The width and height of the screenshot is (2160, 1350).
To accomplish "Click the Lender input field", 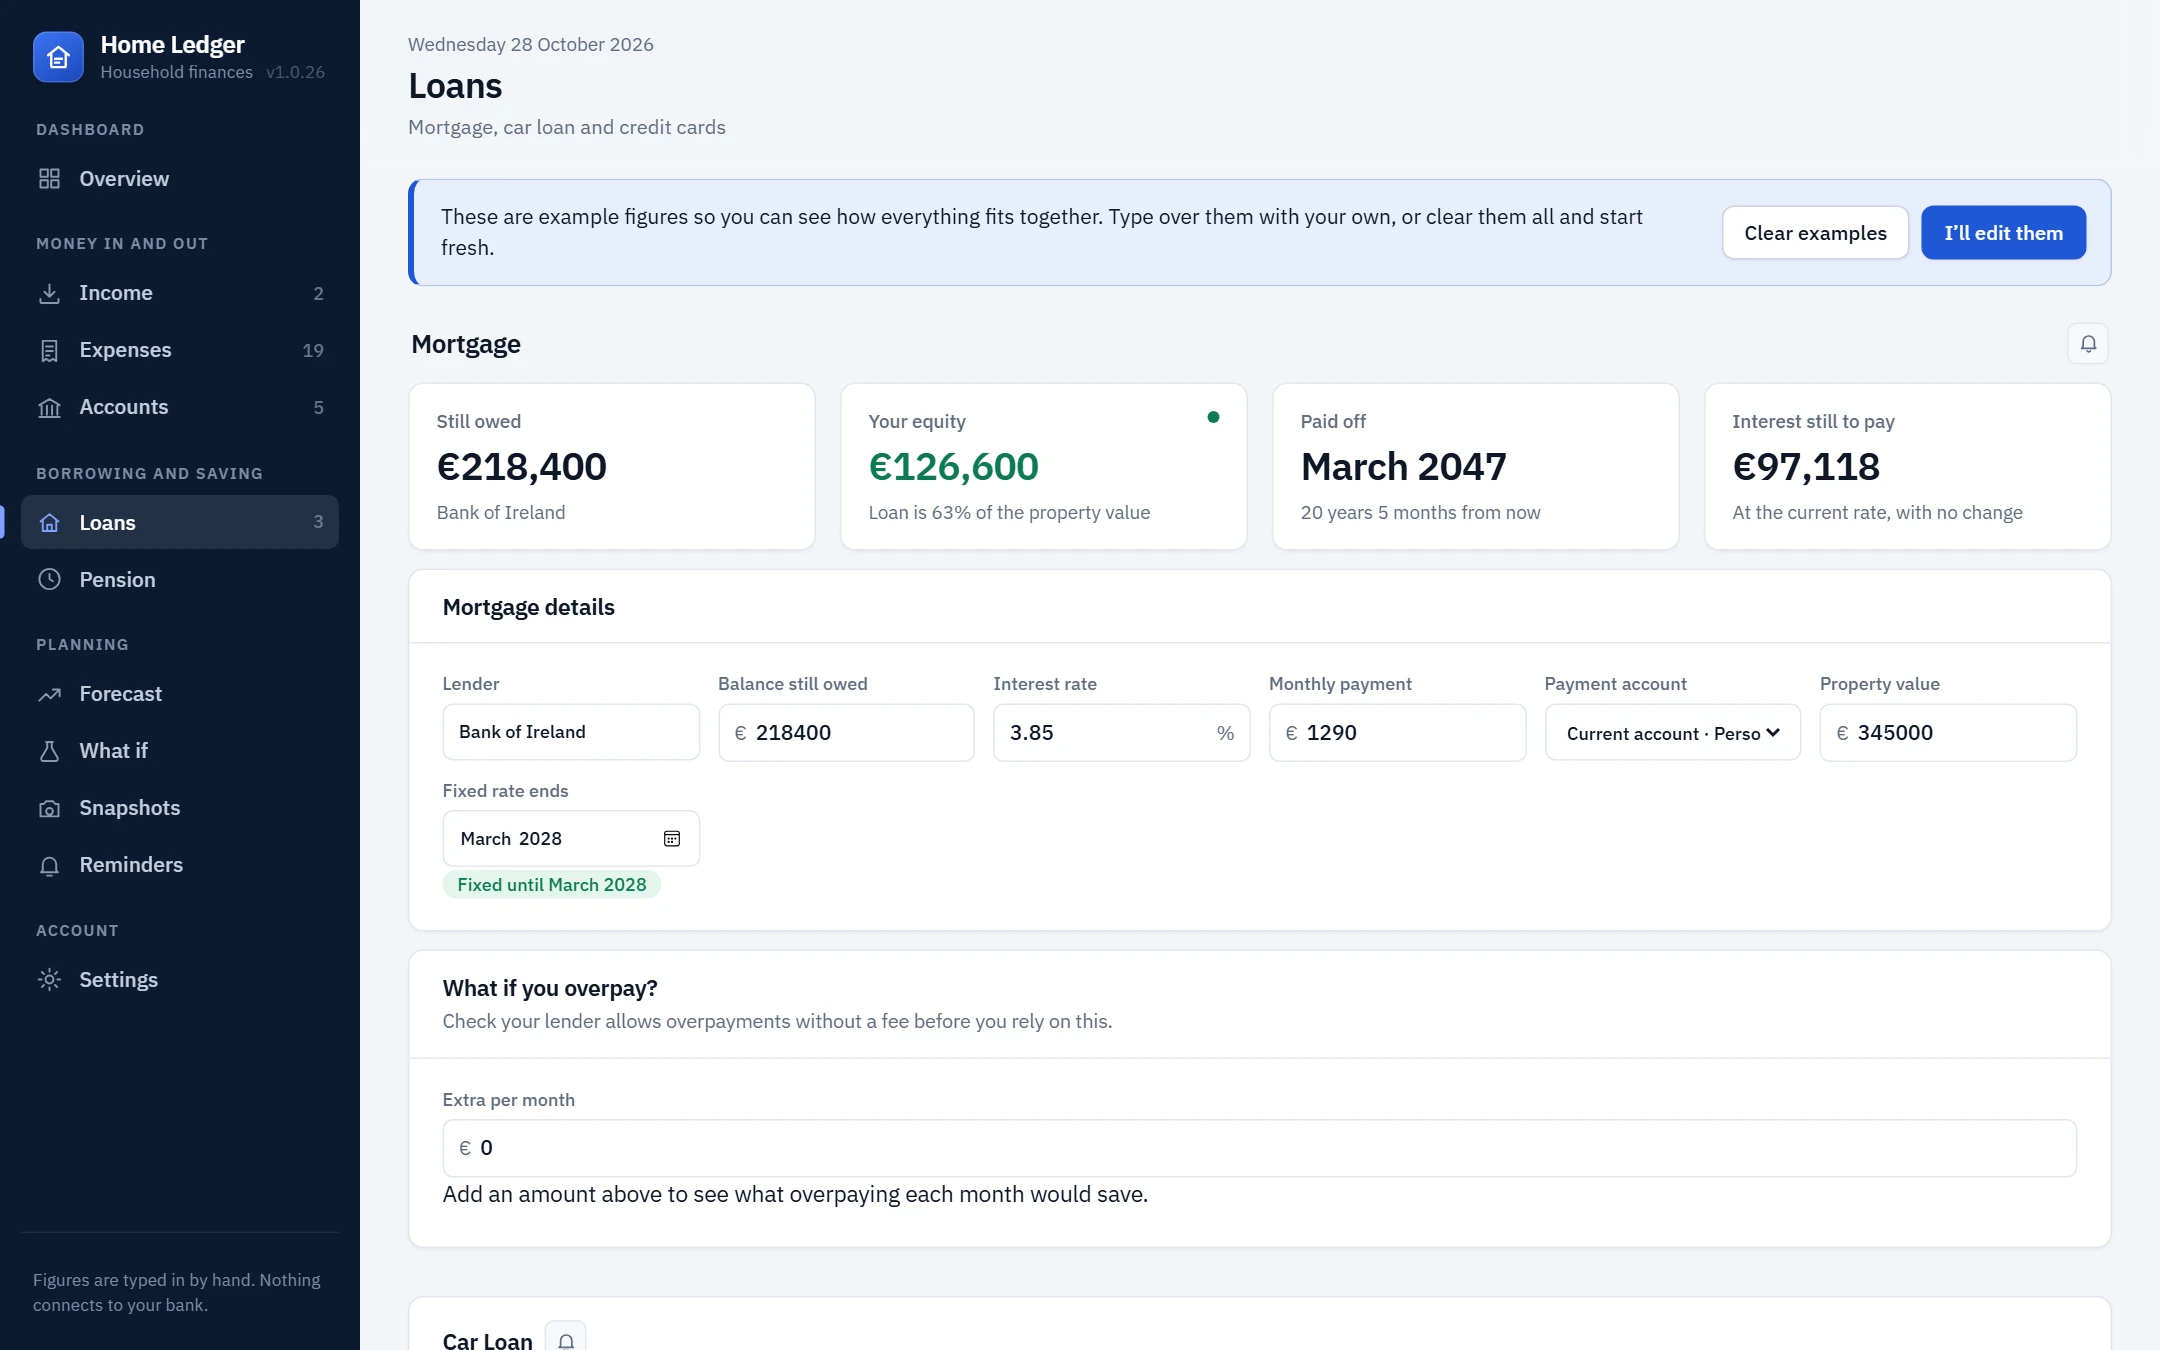I will pyautogui.click(x=571, y=732).
